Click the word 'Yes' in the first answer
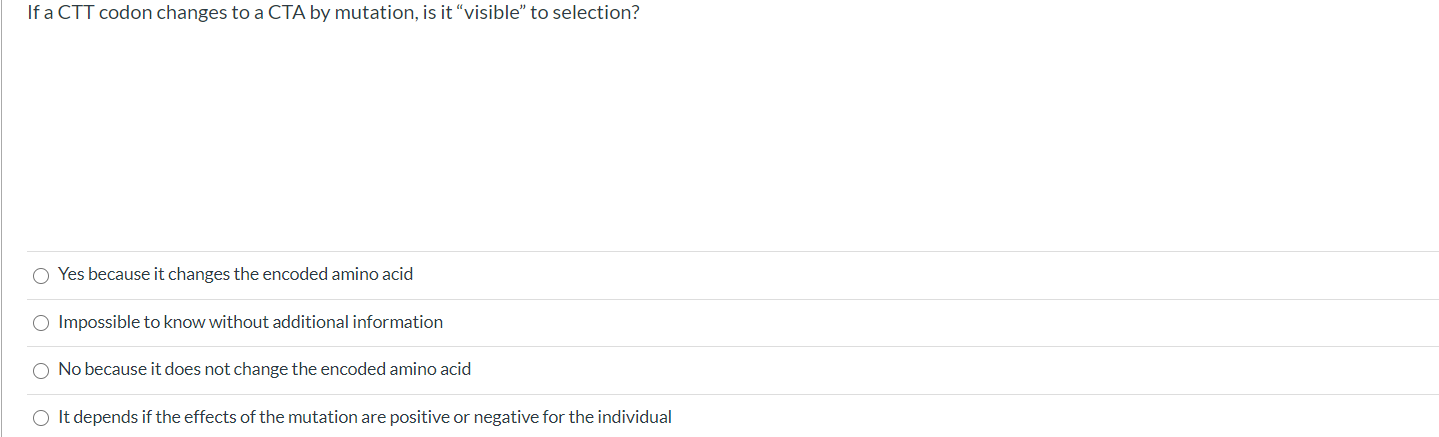This screenshot has width=1439, height=437. (x=71, y=274)
